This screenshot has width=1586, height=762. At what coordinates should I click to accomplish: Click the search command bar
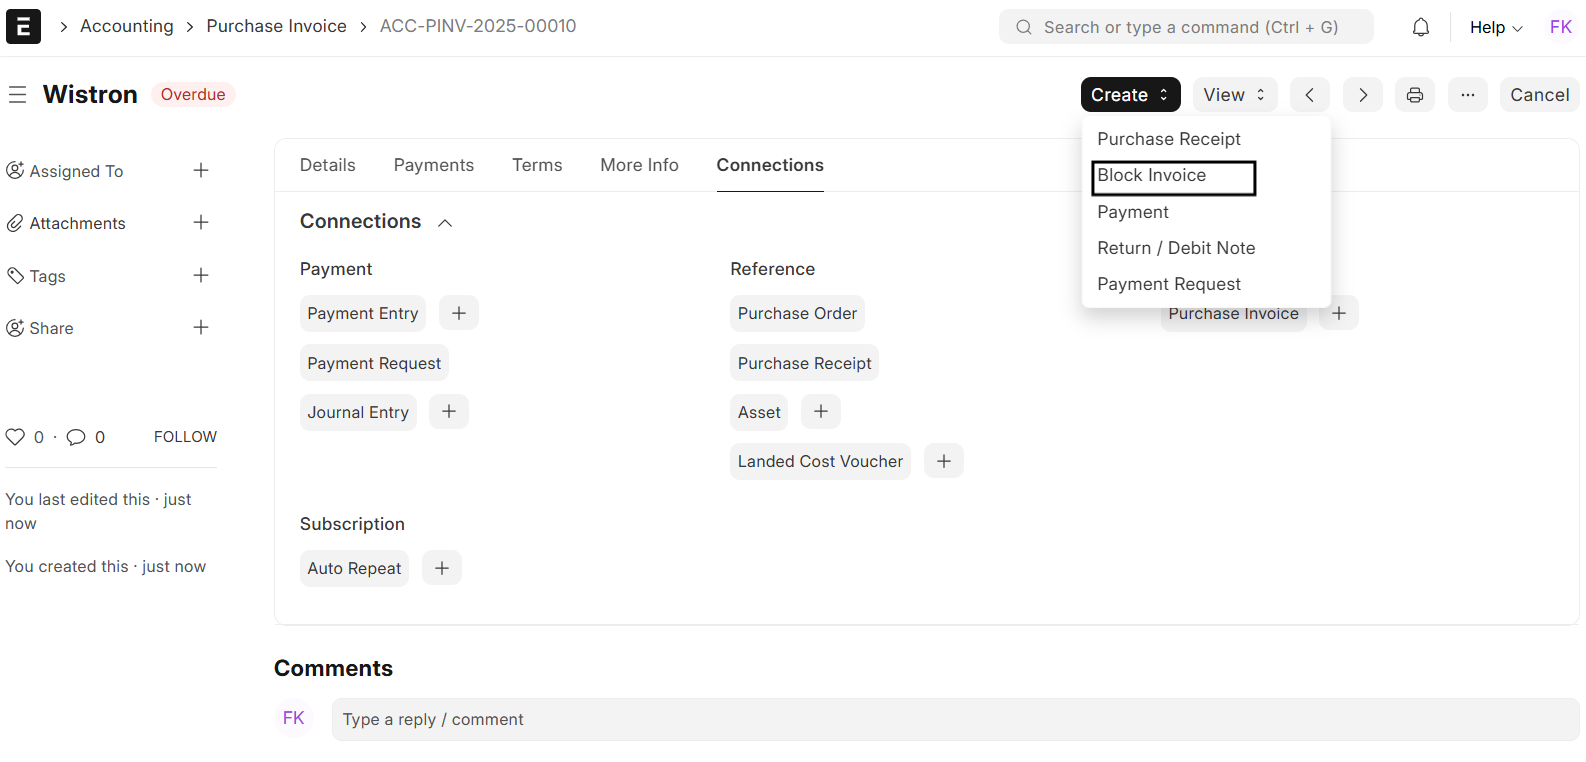(x=1186, y=27)
